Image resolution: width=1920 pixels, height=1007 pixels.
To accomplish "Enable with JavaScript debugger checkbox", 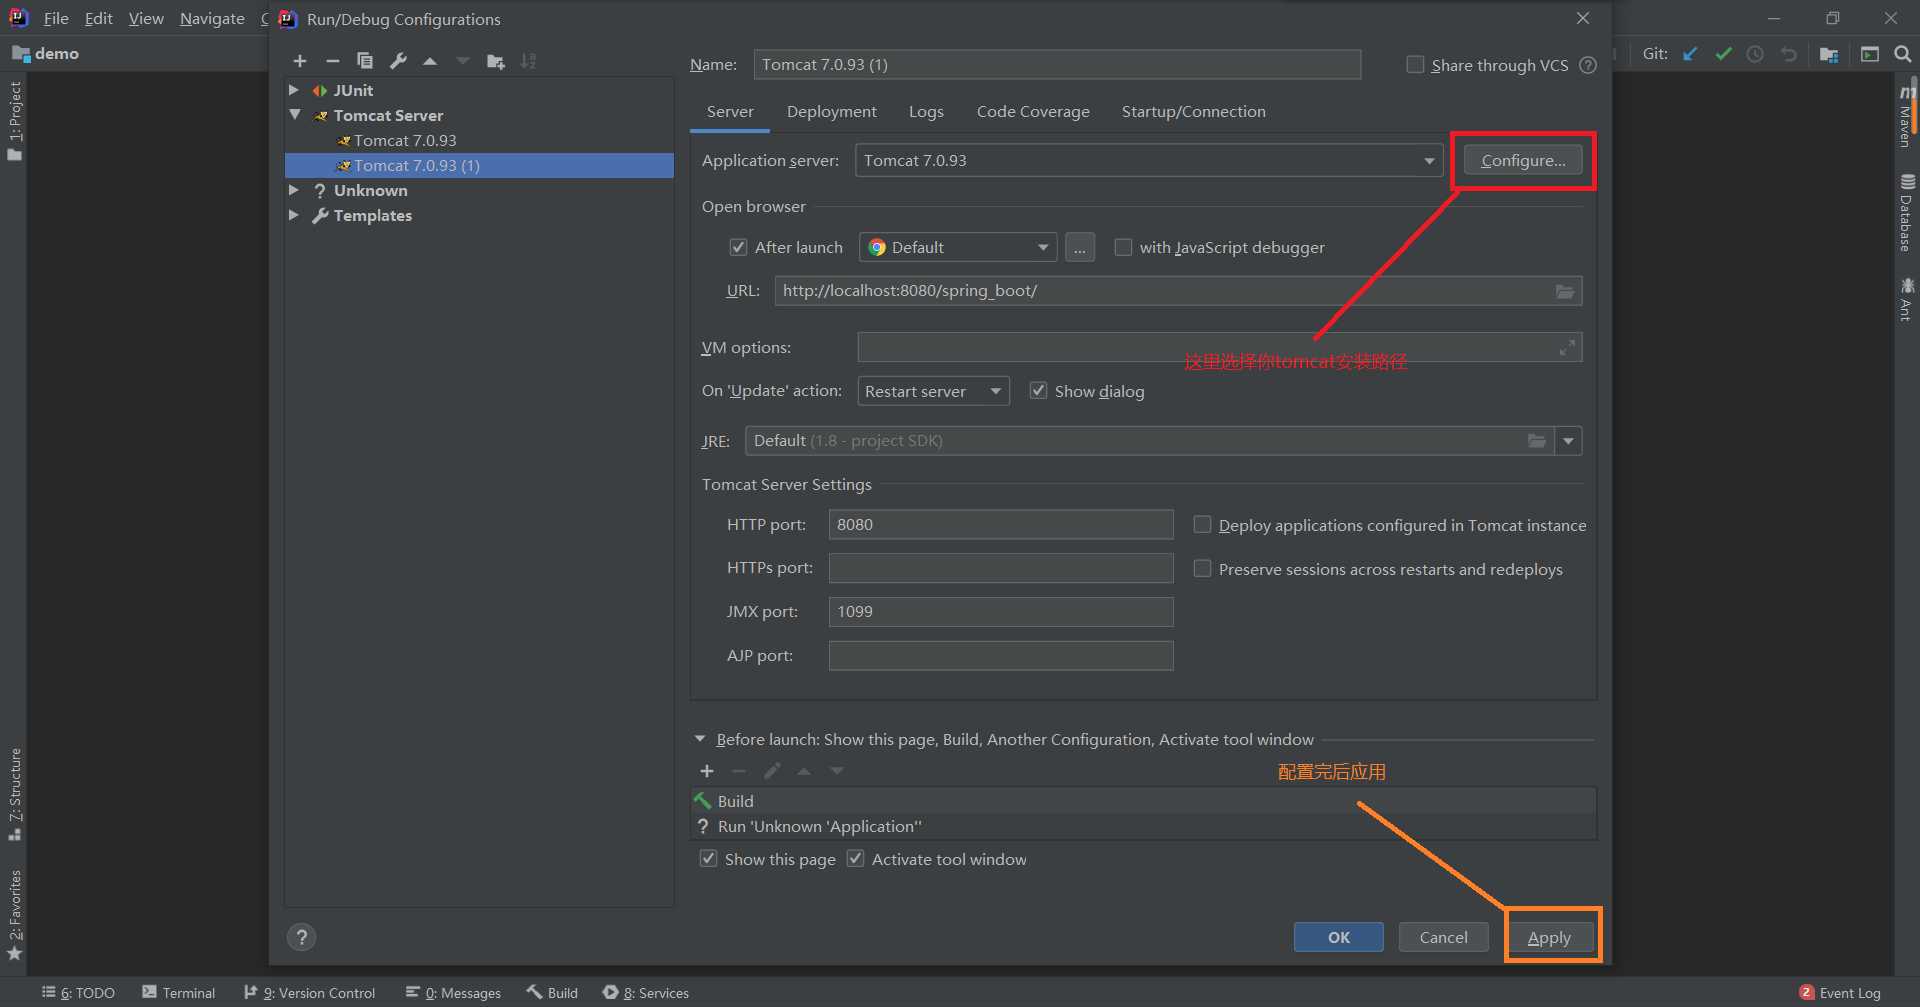I will click(1123, 247).
